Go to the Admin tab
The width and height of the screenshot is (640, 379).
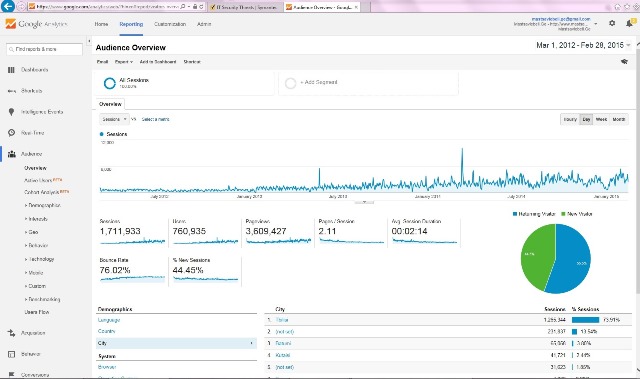click(x=204, y=24)
